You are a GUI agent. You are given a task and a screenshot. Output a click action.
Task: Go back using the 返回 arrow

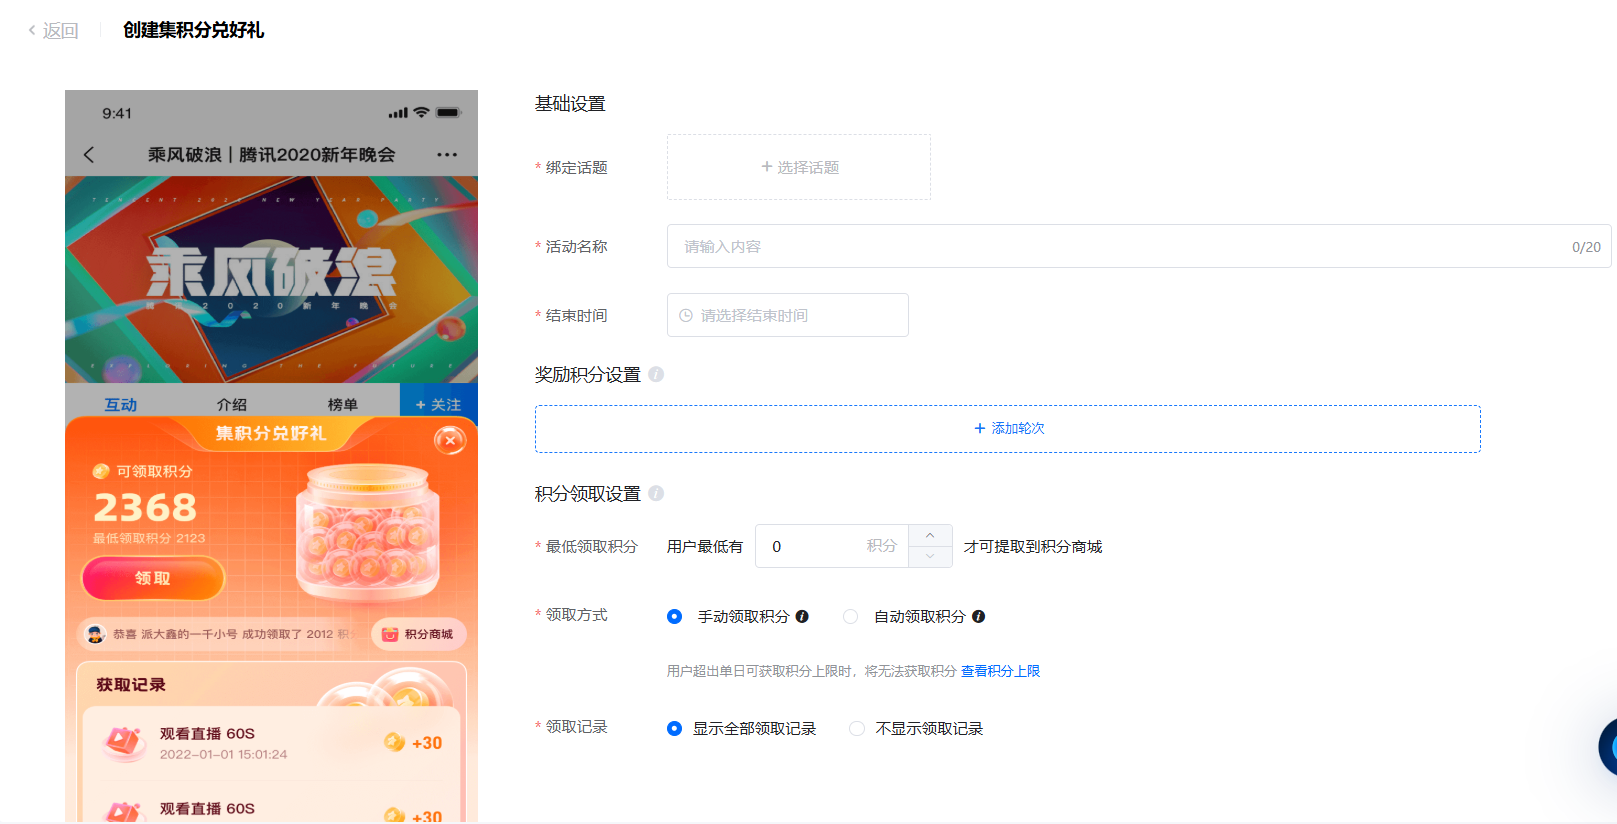coord(32,30)
